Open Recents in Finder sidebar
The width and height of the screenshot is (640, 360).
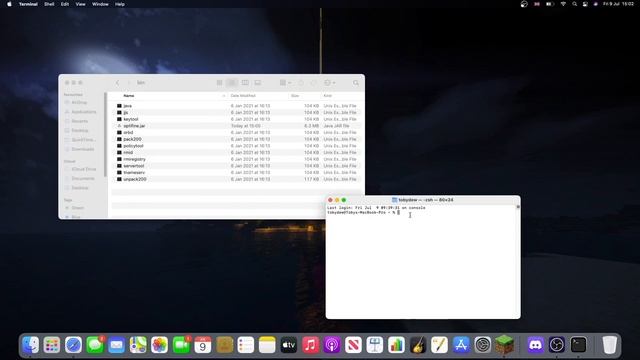(79, 121)
